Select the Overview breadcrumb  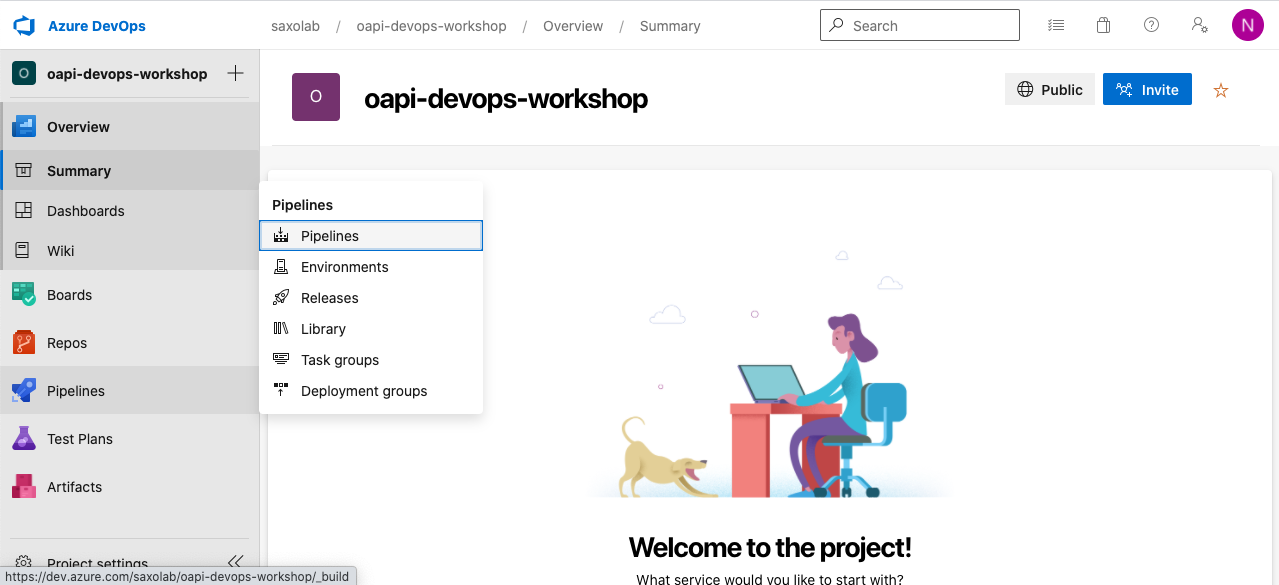click(x=573, y=26)
